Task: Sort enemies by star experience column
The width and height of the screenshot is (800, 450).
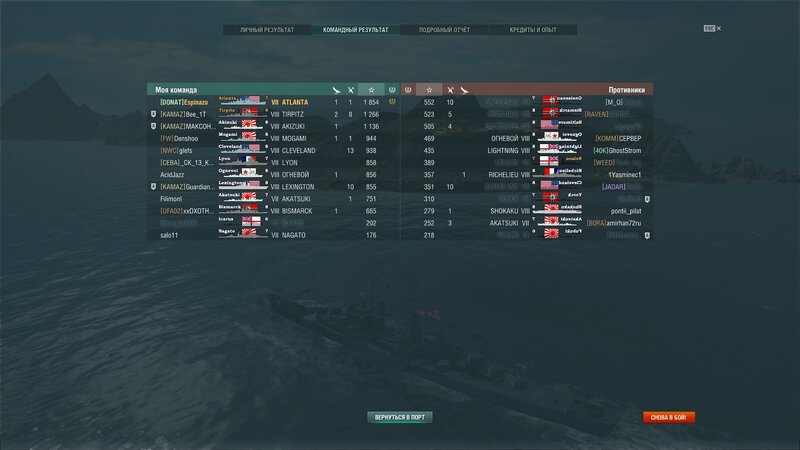Action: click(429, 90)
